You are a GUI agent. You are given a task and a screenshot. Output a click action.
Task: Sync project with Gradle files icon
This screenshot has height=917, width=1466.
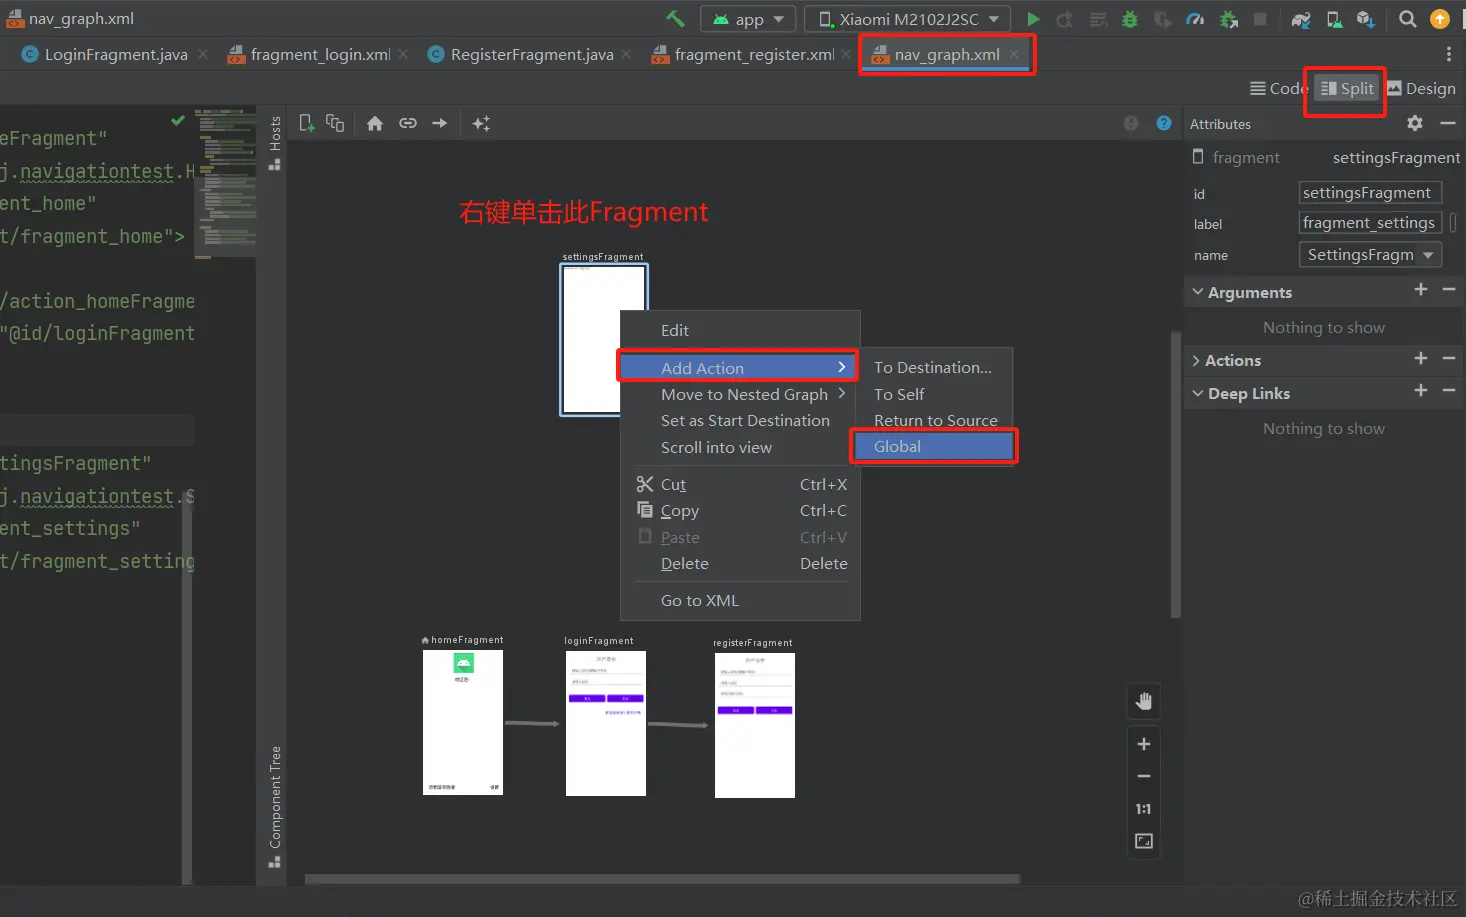[x=1301, y=19]
